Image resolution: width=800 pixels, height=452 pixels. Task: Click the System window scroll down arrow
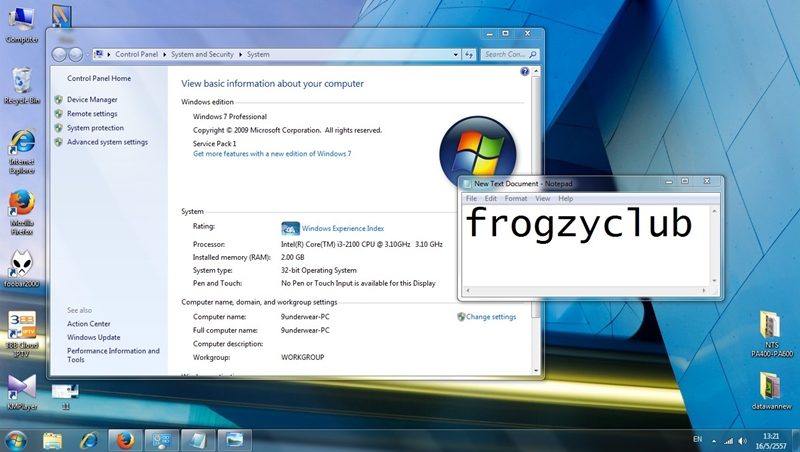(x=536, y=371)
